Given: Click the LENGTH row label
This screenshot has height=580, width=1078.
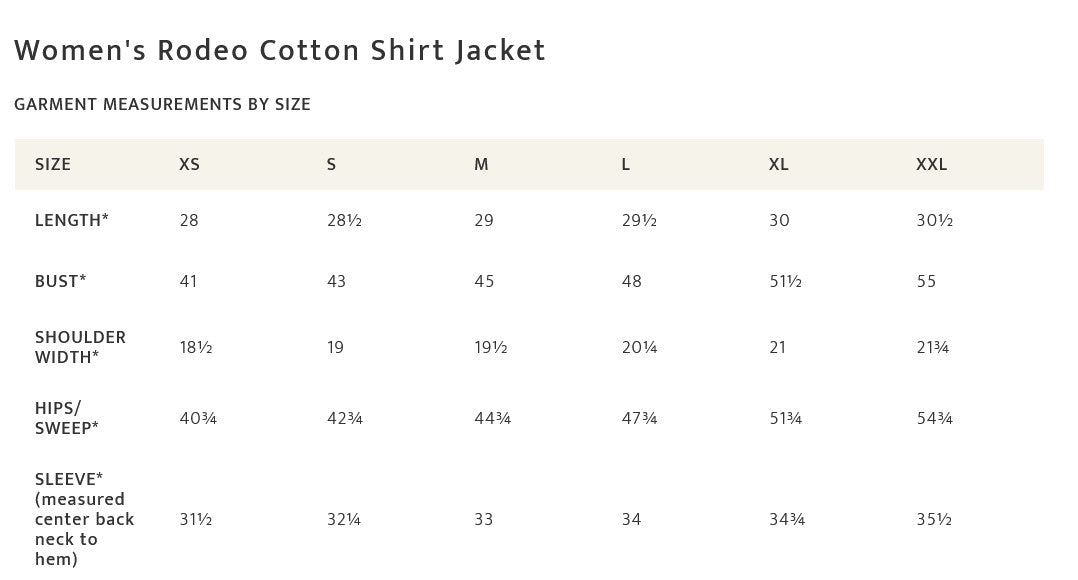Looking at the screenshot, I should click(72, 221).
